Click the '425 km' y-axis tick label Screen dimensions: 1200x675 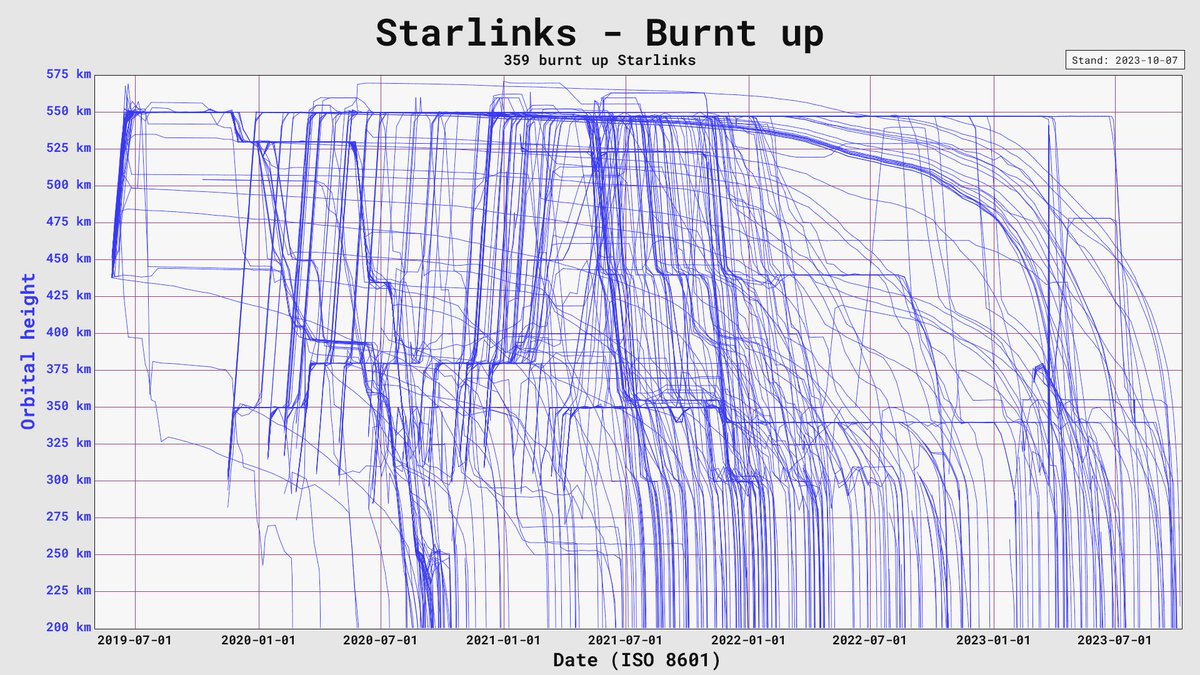(68, 296)
